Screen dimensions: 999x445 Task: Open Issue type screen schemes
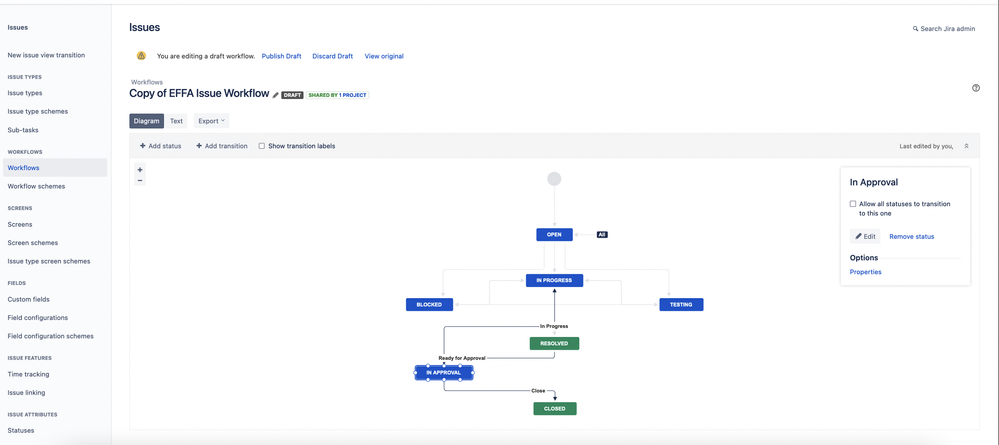49,261
